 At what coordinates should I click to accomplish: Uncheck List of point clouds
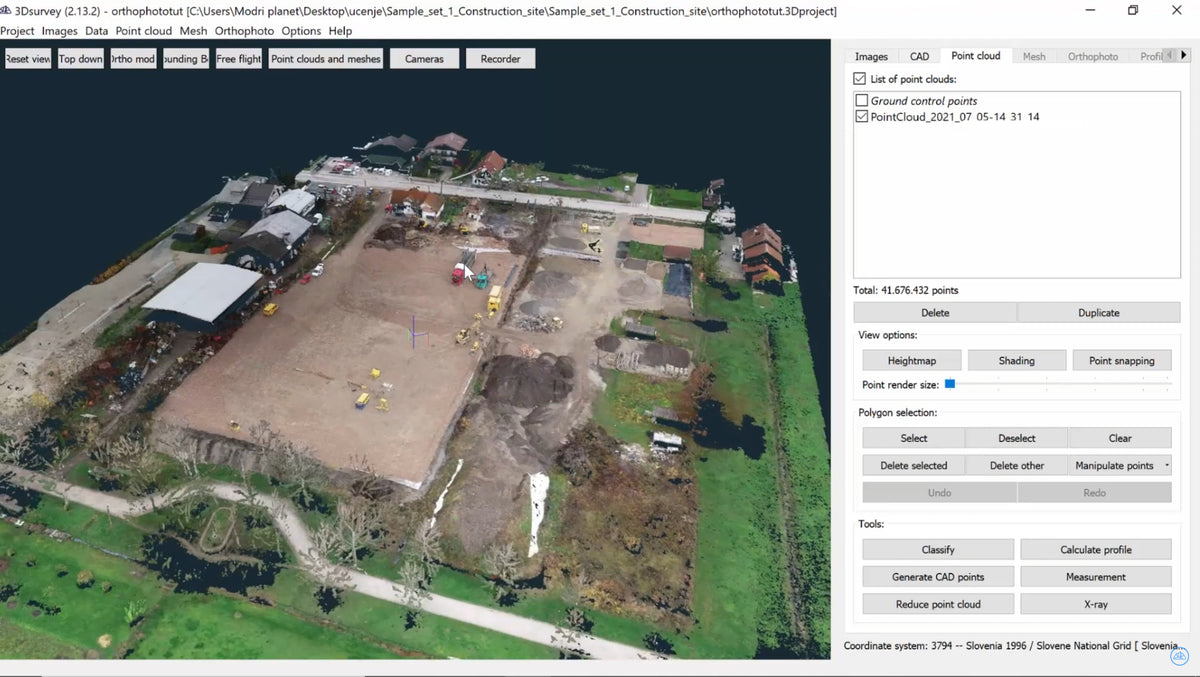point(859,78)
